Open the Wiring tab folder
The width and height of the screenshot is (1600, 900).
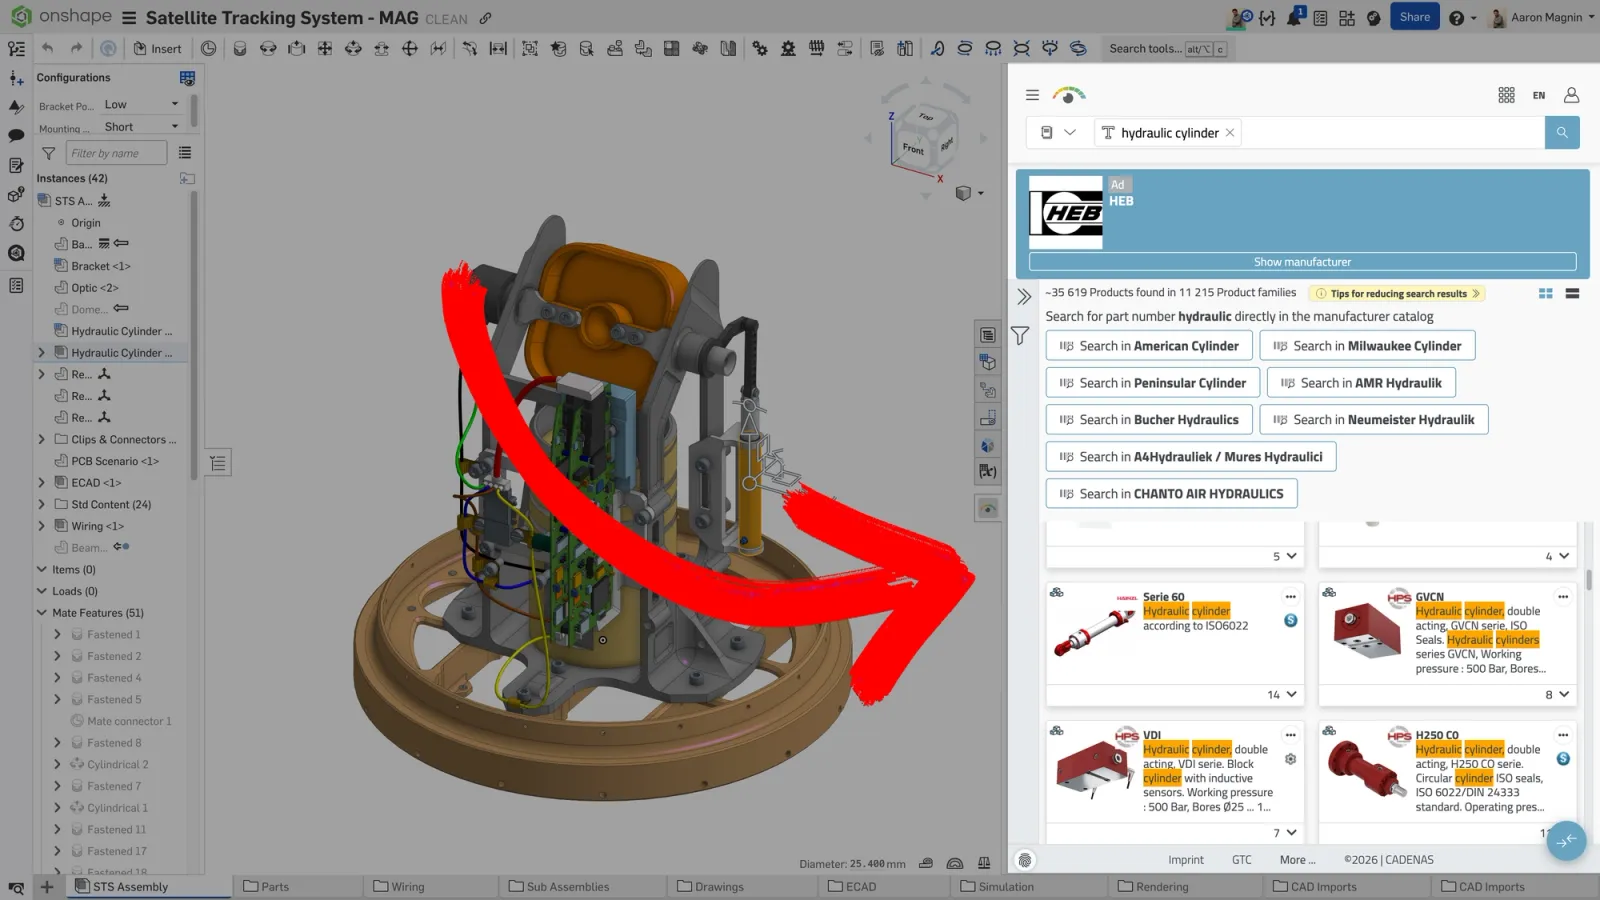(x=399, y=887)
